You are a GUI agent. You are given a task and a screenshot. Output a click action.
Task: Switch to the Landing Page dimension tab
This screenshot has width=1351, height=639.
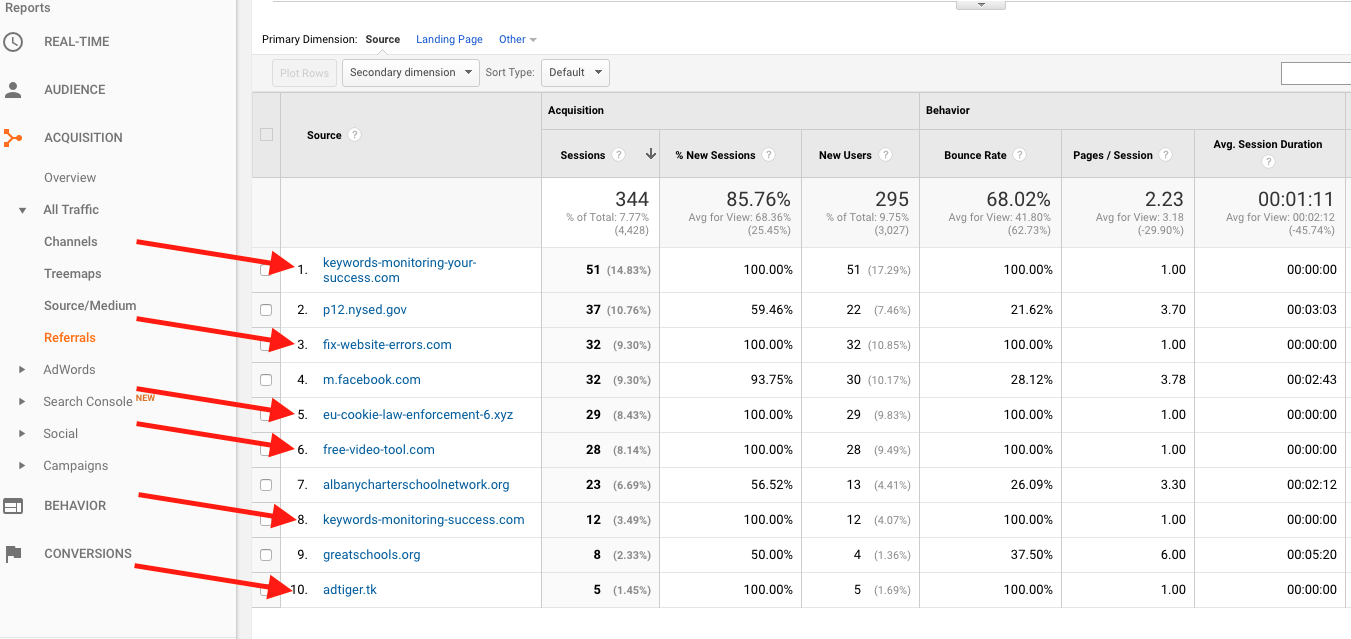pos(449,39)
